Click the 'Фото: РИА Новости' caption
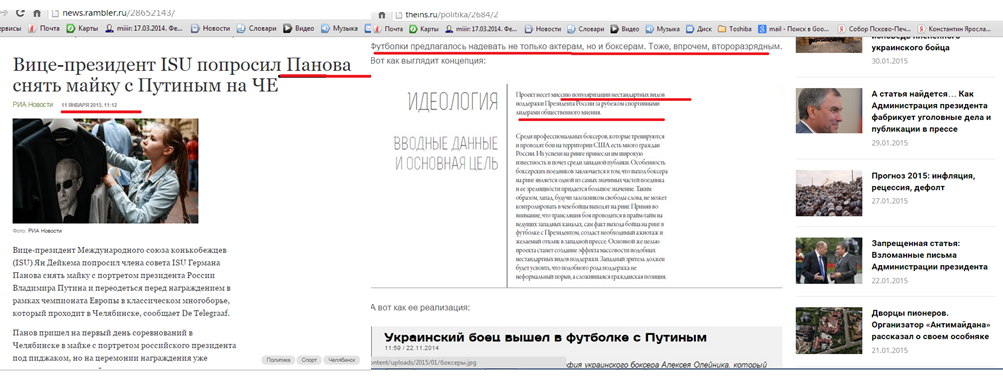The image size is (1003, 381). (37, 230)
